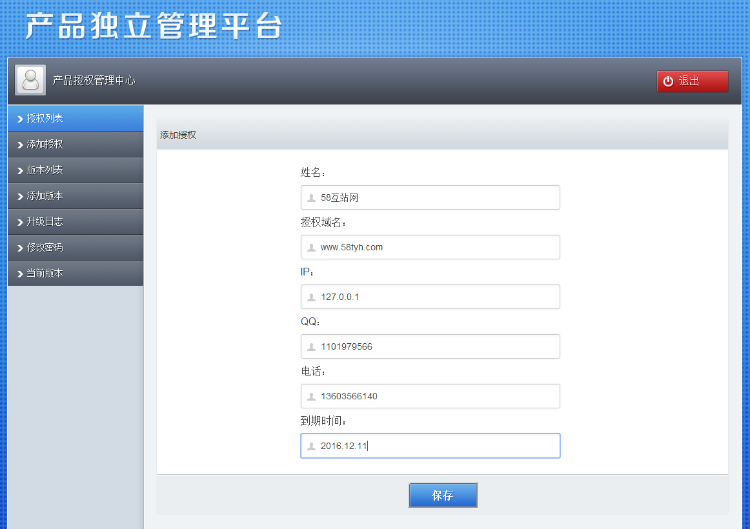The height and width of the screenshot is (529, 750).
Task: Click the 授权域名 field label
Action: (323, 222)
